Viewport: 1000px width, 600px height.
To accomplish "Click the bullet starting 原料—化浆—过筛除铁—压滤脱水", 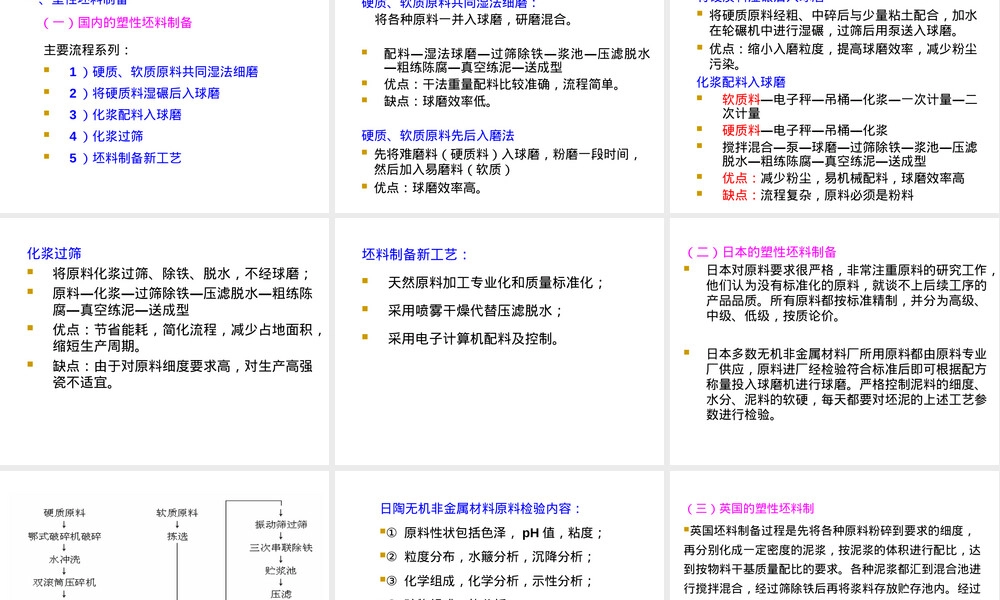I will click(x=182, y=302).
